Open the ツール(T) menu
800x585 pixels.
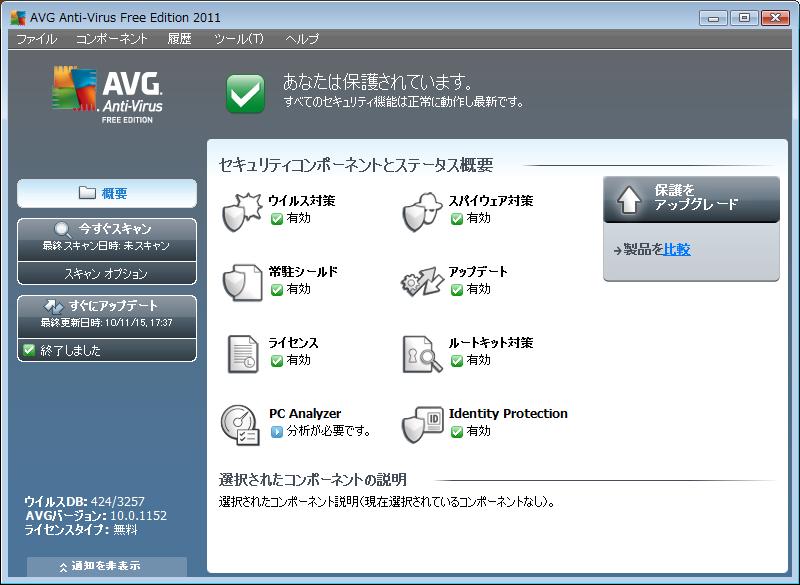point(238,39)
